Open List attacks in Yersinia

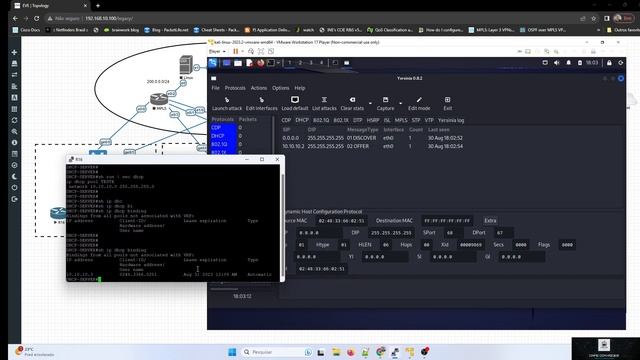(324, 104)
